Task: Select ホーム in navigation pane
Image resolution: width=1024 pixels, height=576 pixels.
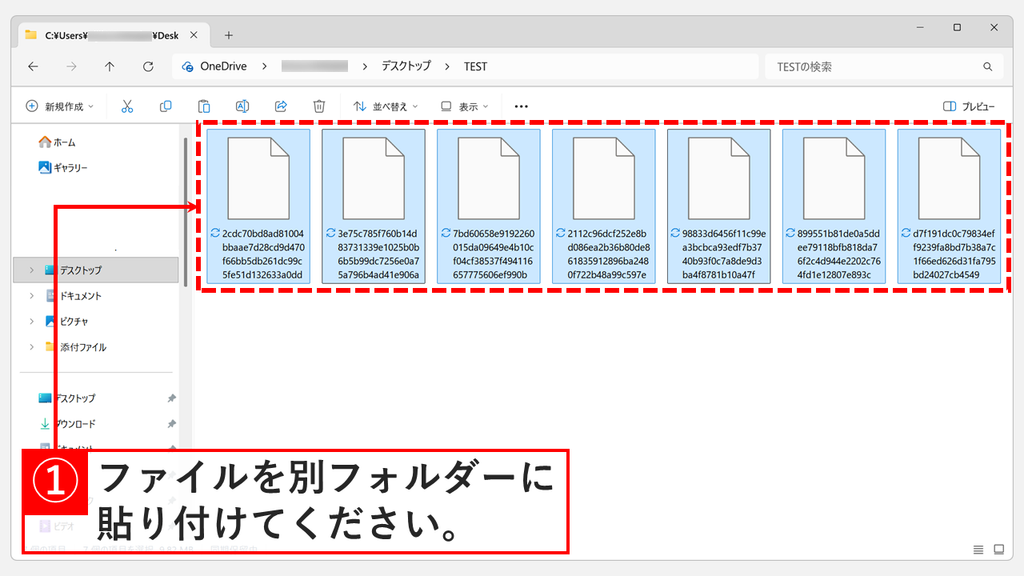Action: [x=57, y=142]
